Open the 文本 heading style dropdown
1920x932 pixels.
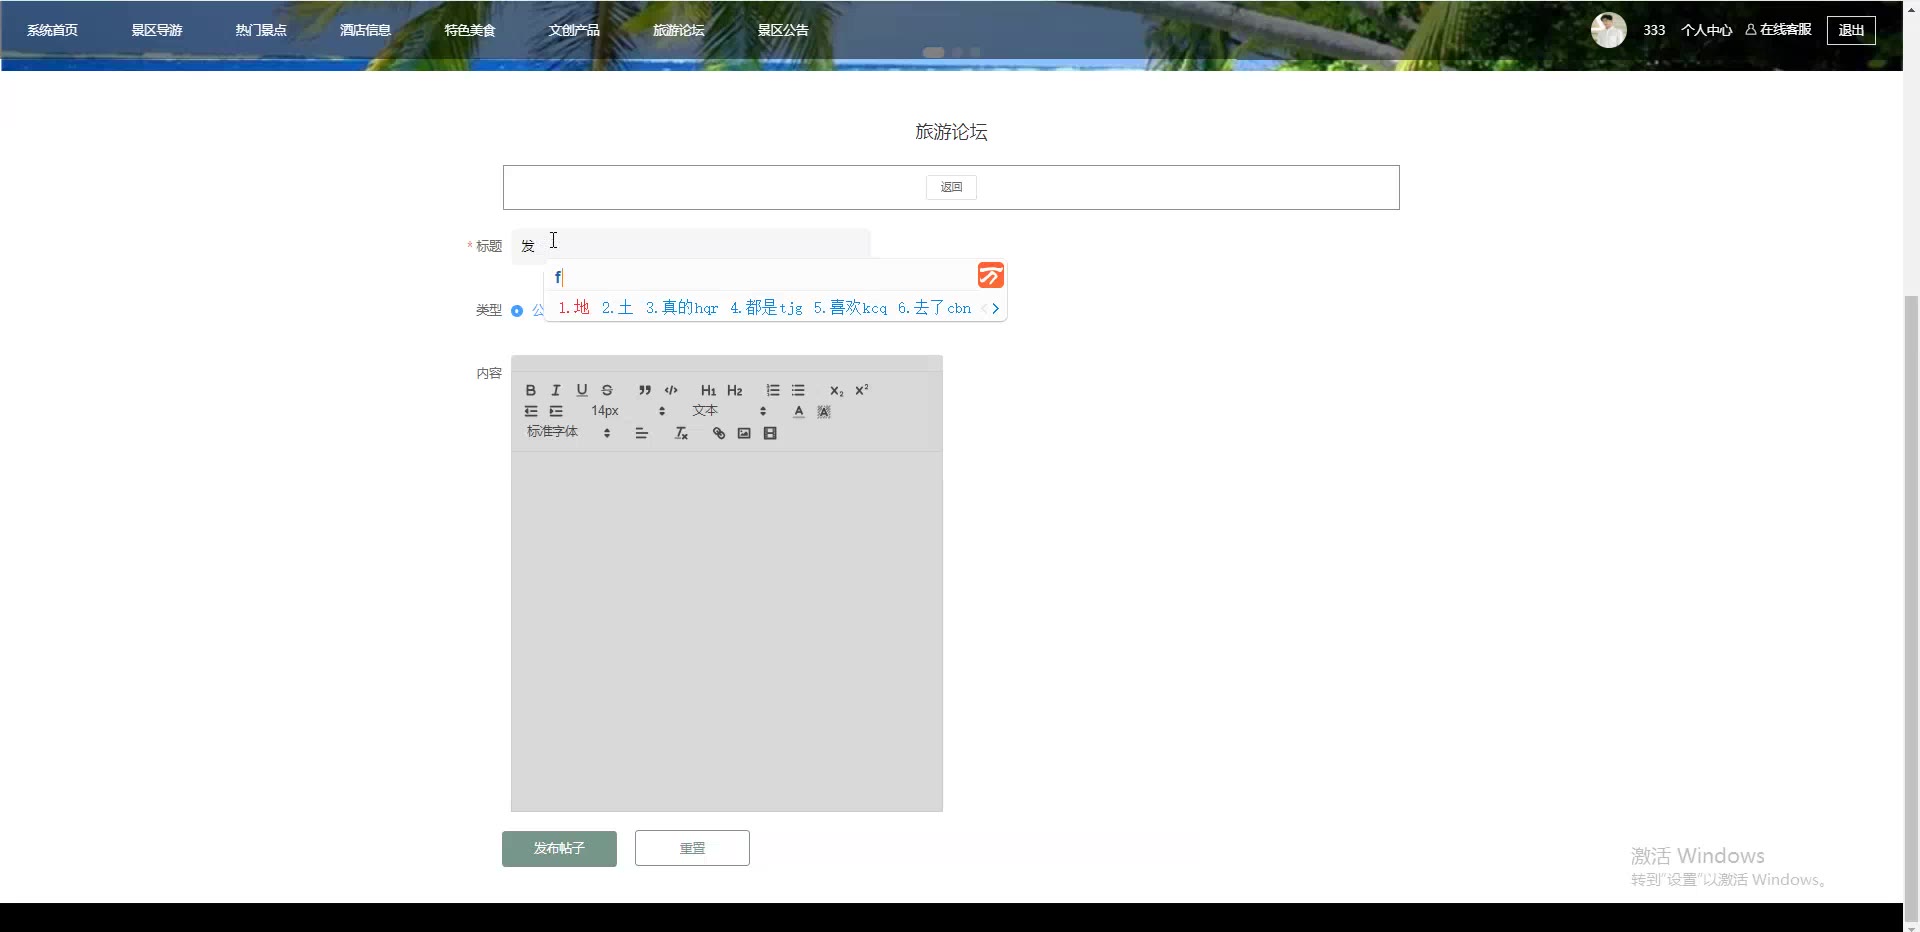(x=729, y=411)
